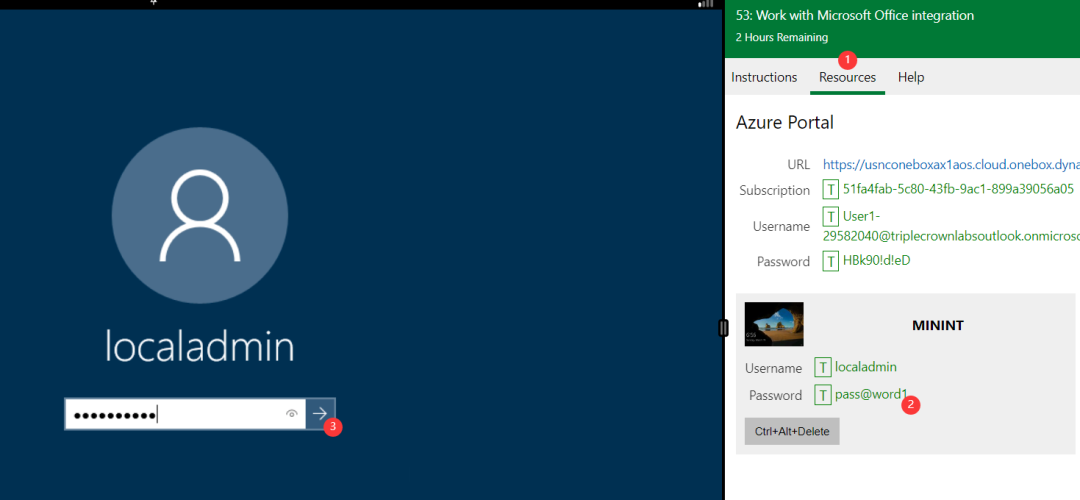Screen dimensions: 1080x500
Task: Click into the login password field
Action: point(185,414)
